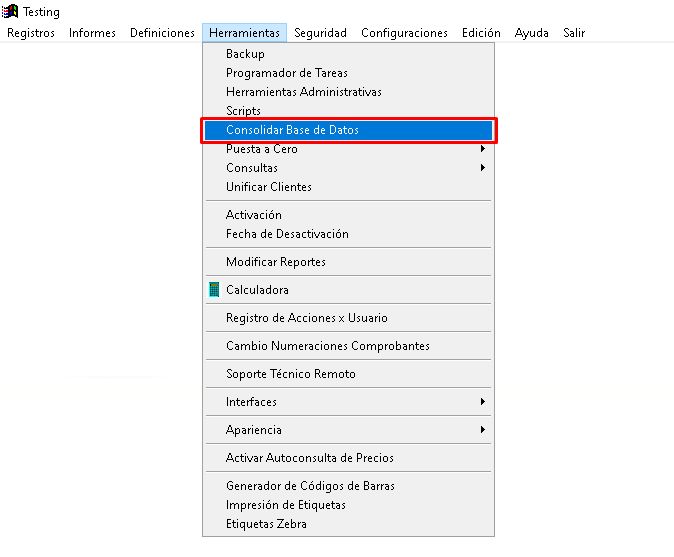Viewport: 674px width, 557px height.
Task: Launch Soporte Técnico Remoto
Action: pos(290,374)
